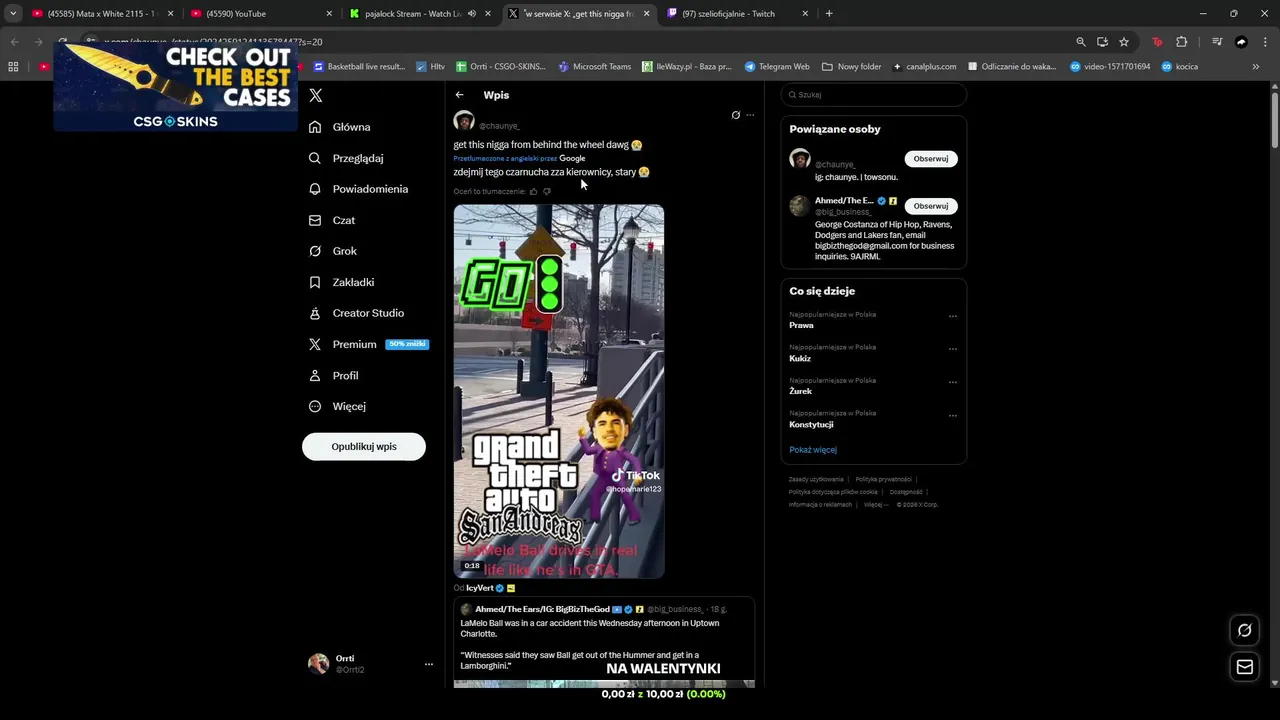Screen dimensions: 1280x720
Task: Open @chaunye_ avatar on the post
Action: click(x=464, y=121)
